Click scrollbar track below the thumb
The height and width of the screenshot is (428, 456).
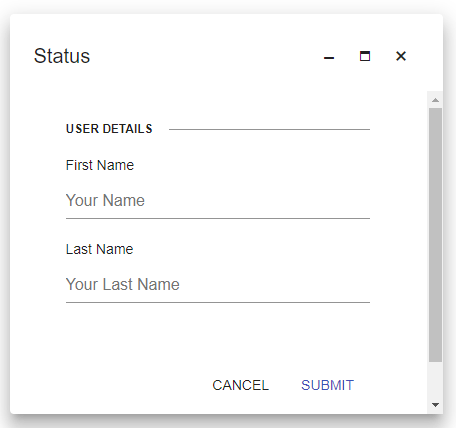coord(435,379)
